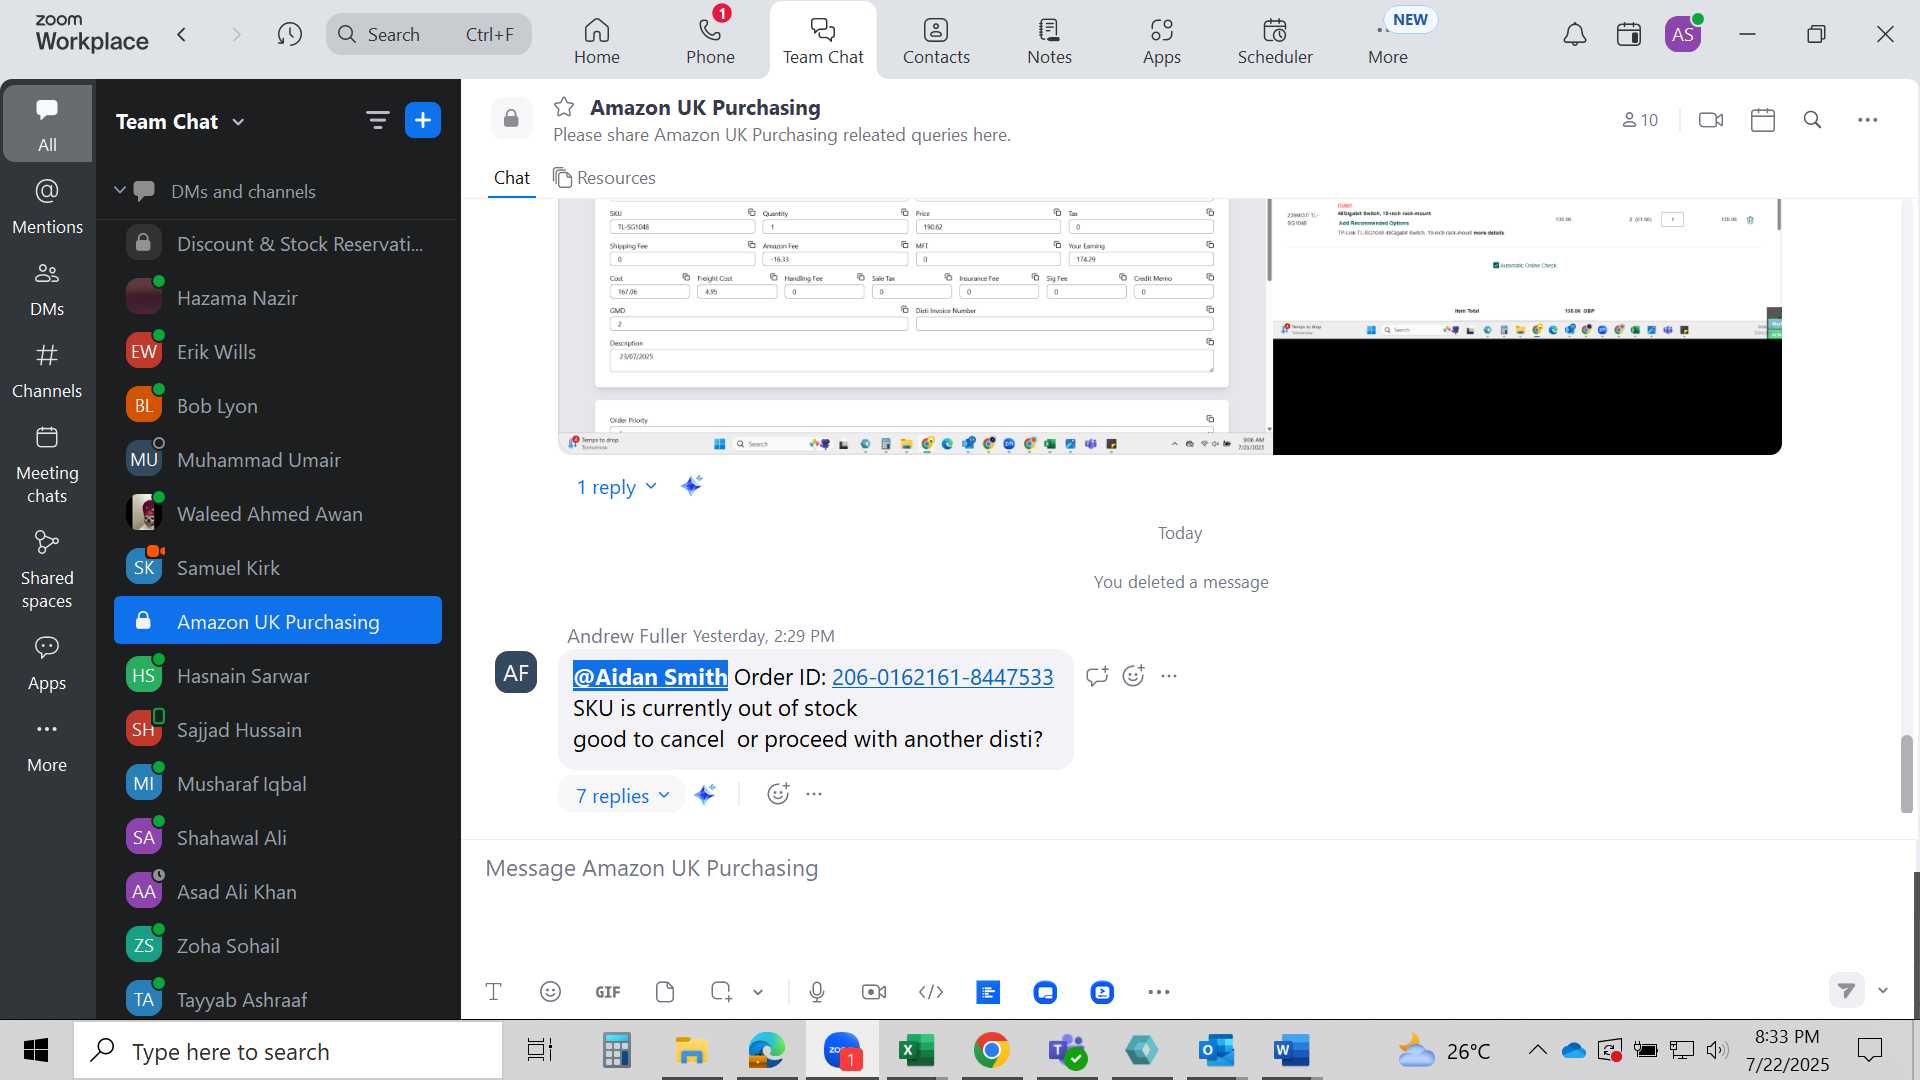This screenshot has width=1920, height=1080.
Task: Open Discount & Stock Reservation channel
Action: coord(278,244)
